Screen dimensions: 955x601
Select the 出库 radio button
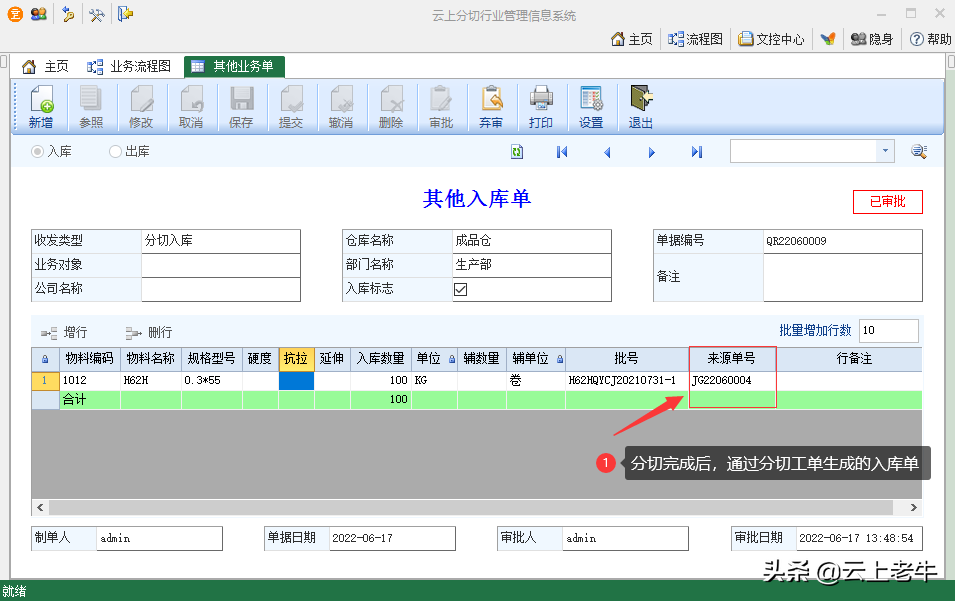tap(116, 152)
